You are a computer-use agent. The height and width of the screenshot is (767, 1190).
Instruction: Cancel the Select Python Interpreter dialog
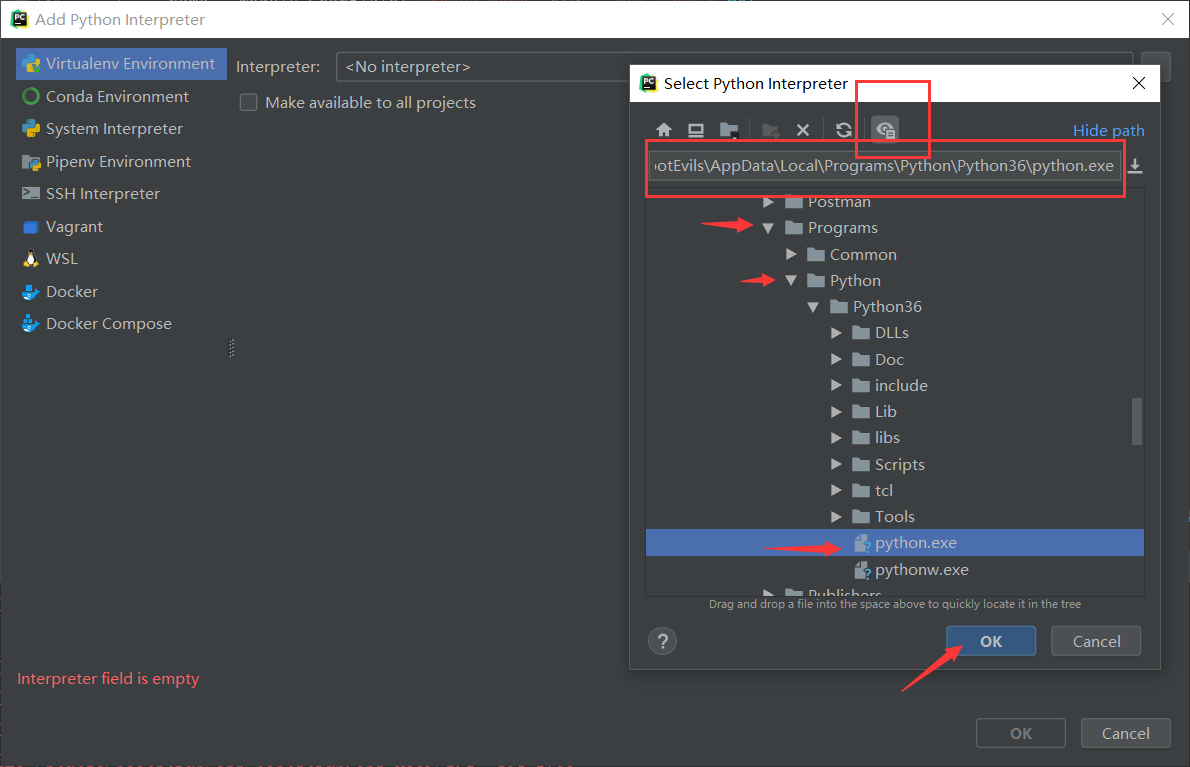coord(1096,641)
